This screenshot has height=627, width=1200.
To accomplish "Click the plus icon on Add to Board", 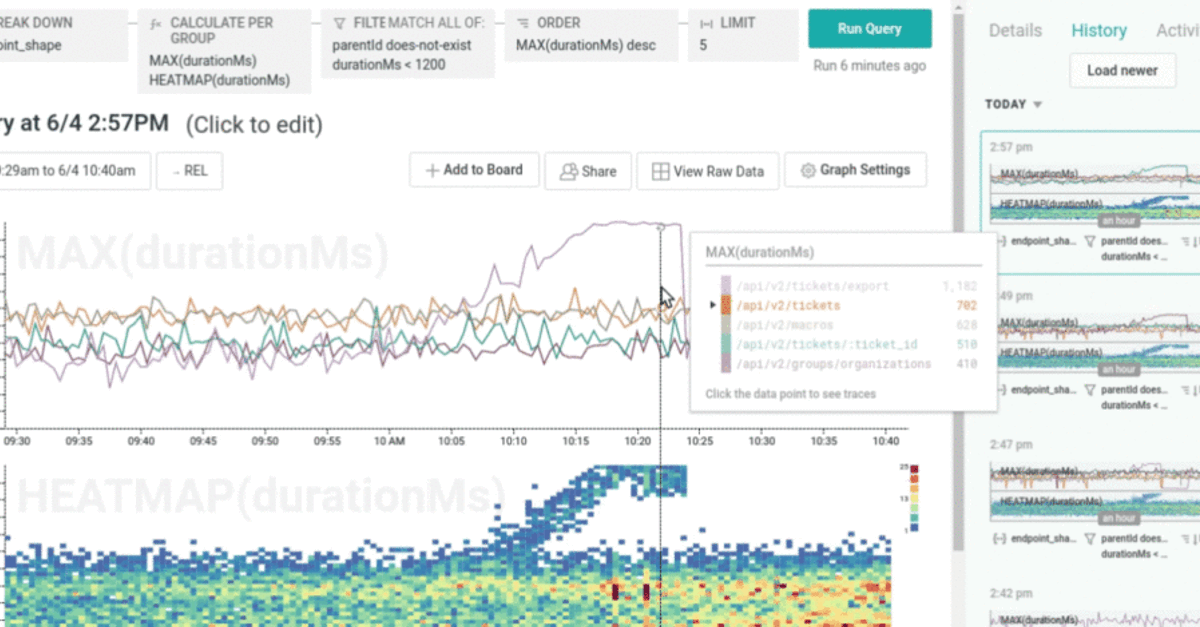I will click(432, 170).
